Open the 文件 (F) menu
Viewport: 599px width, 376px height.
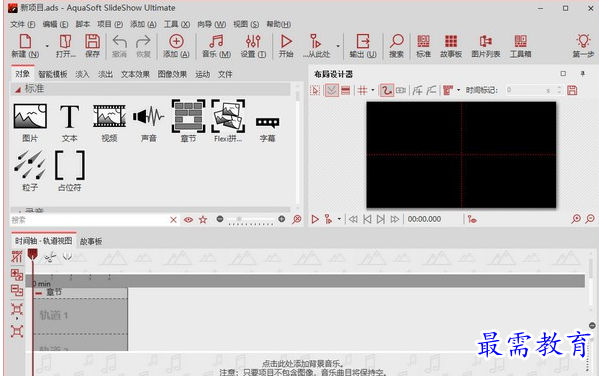23,24
